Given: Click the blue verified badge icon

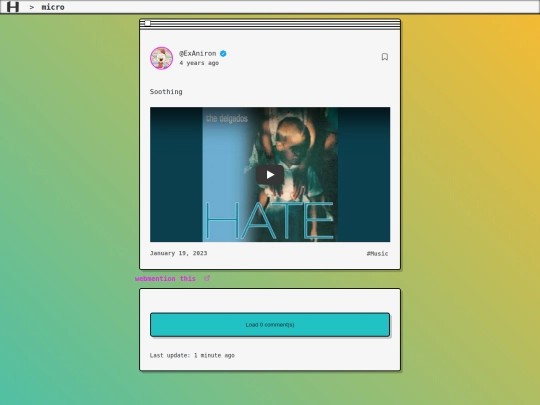Looking at the screenshot, I should point(223,53).
